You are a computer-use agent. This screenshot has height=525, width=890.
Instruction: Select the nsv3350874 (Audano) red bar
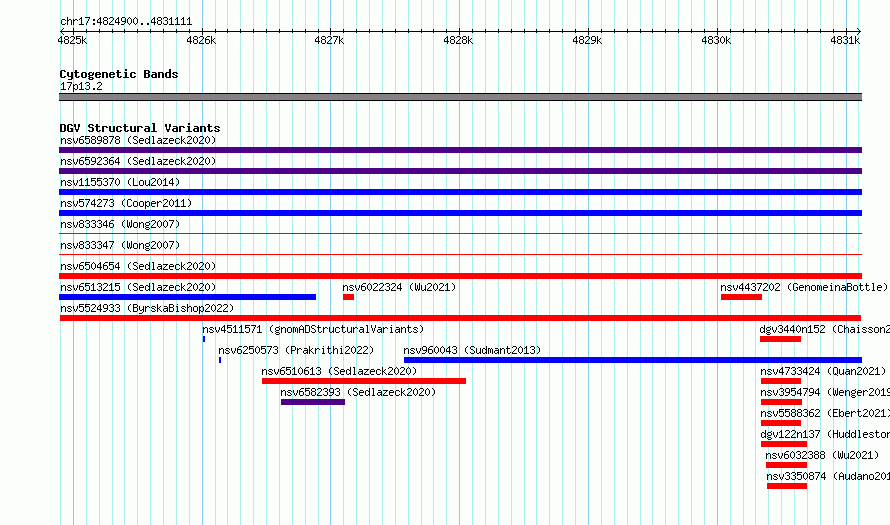pyautogui.click(x=787, y=486)
